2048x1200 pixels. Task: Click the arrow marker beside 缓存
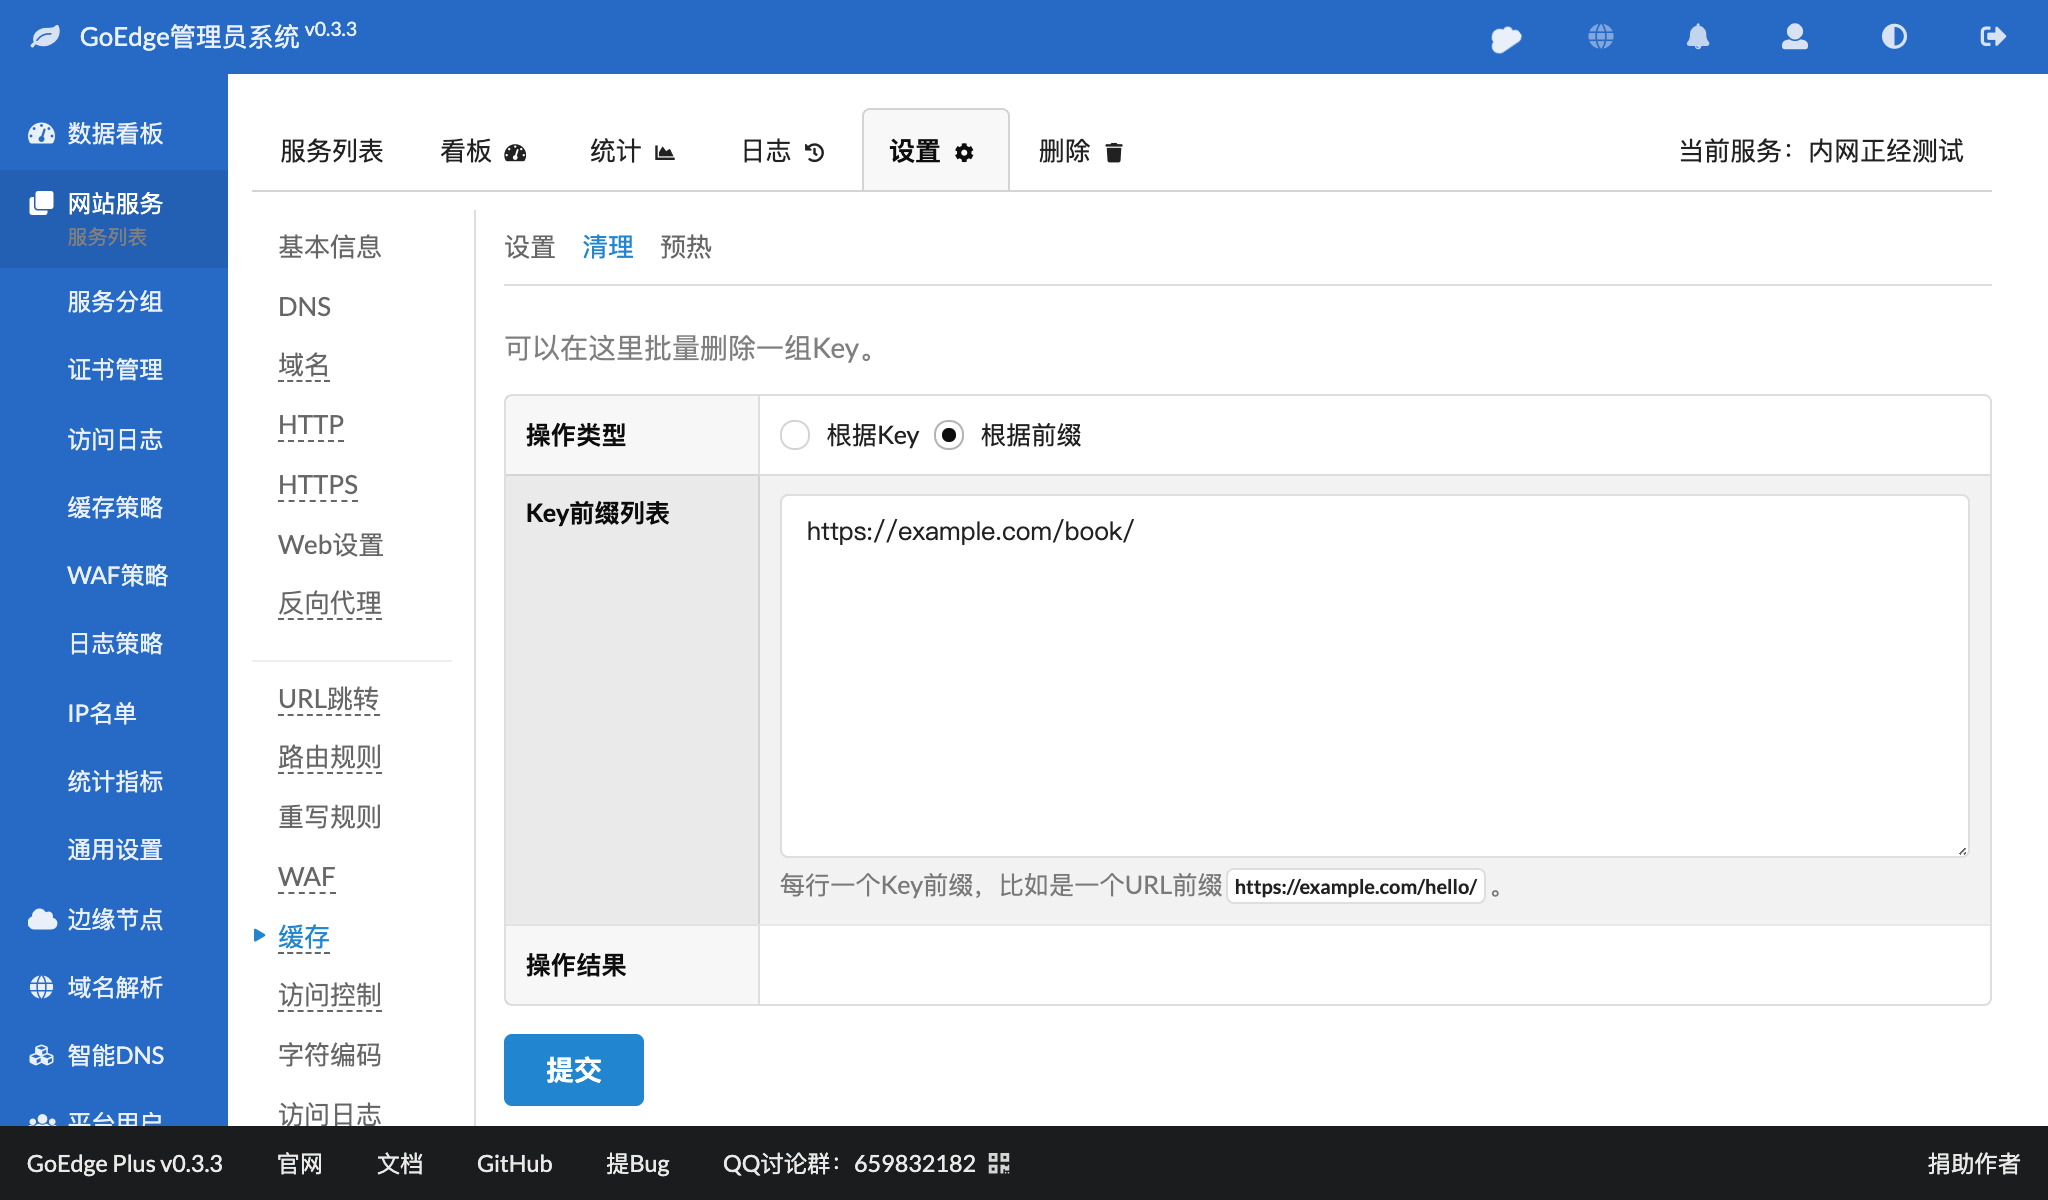(x=259, y=935)
